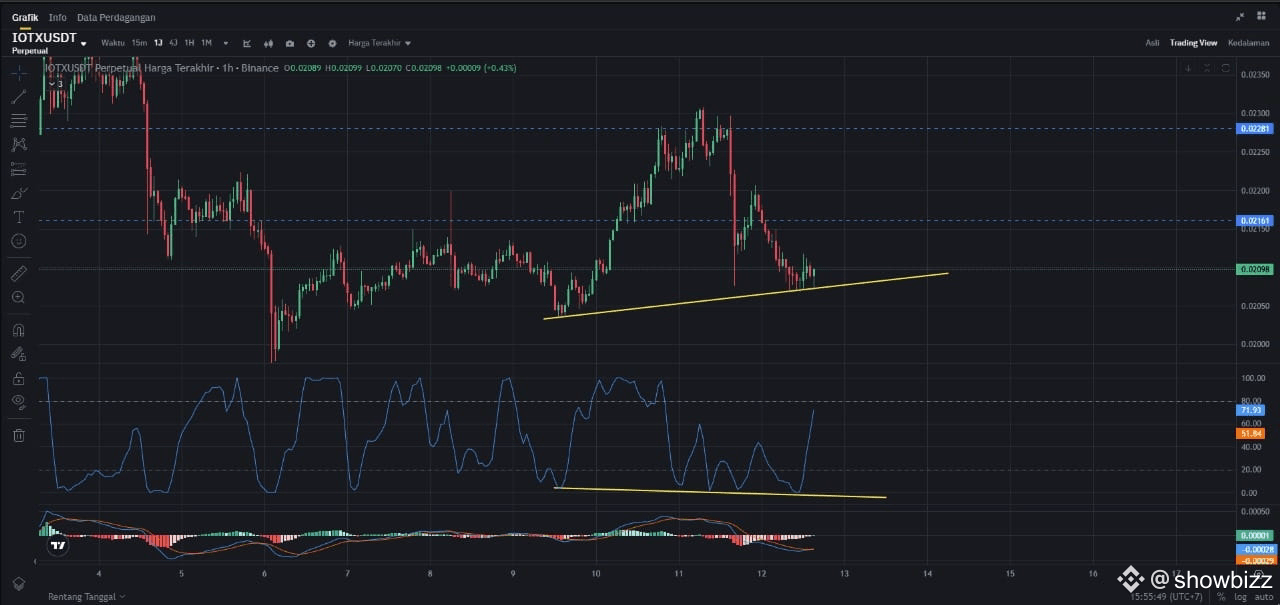
Task: Click the green 0.00001 MACD histogram label
Action: coord(1254,535)
